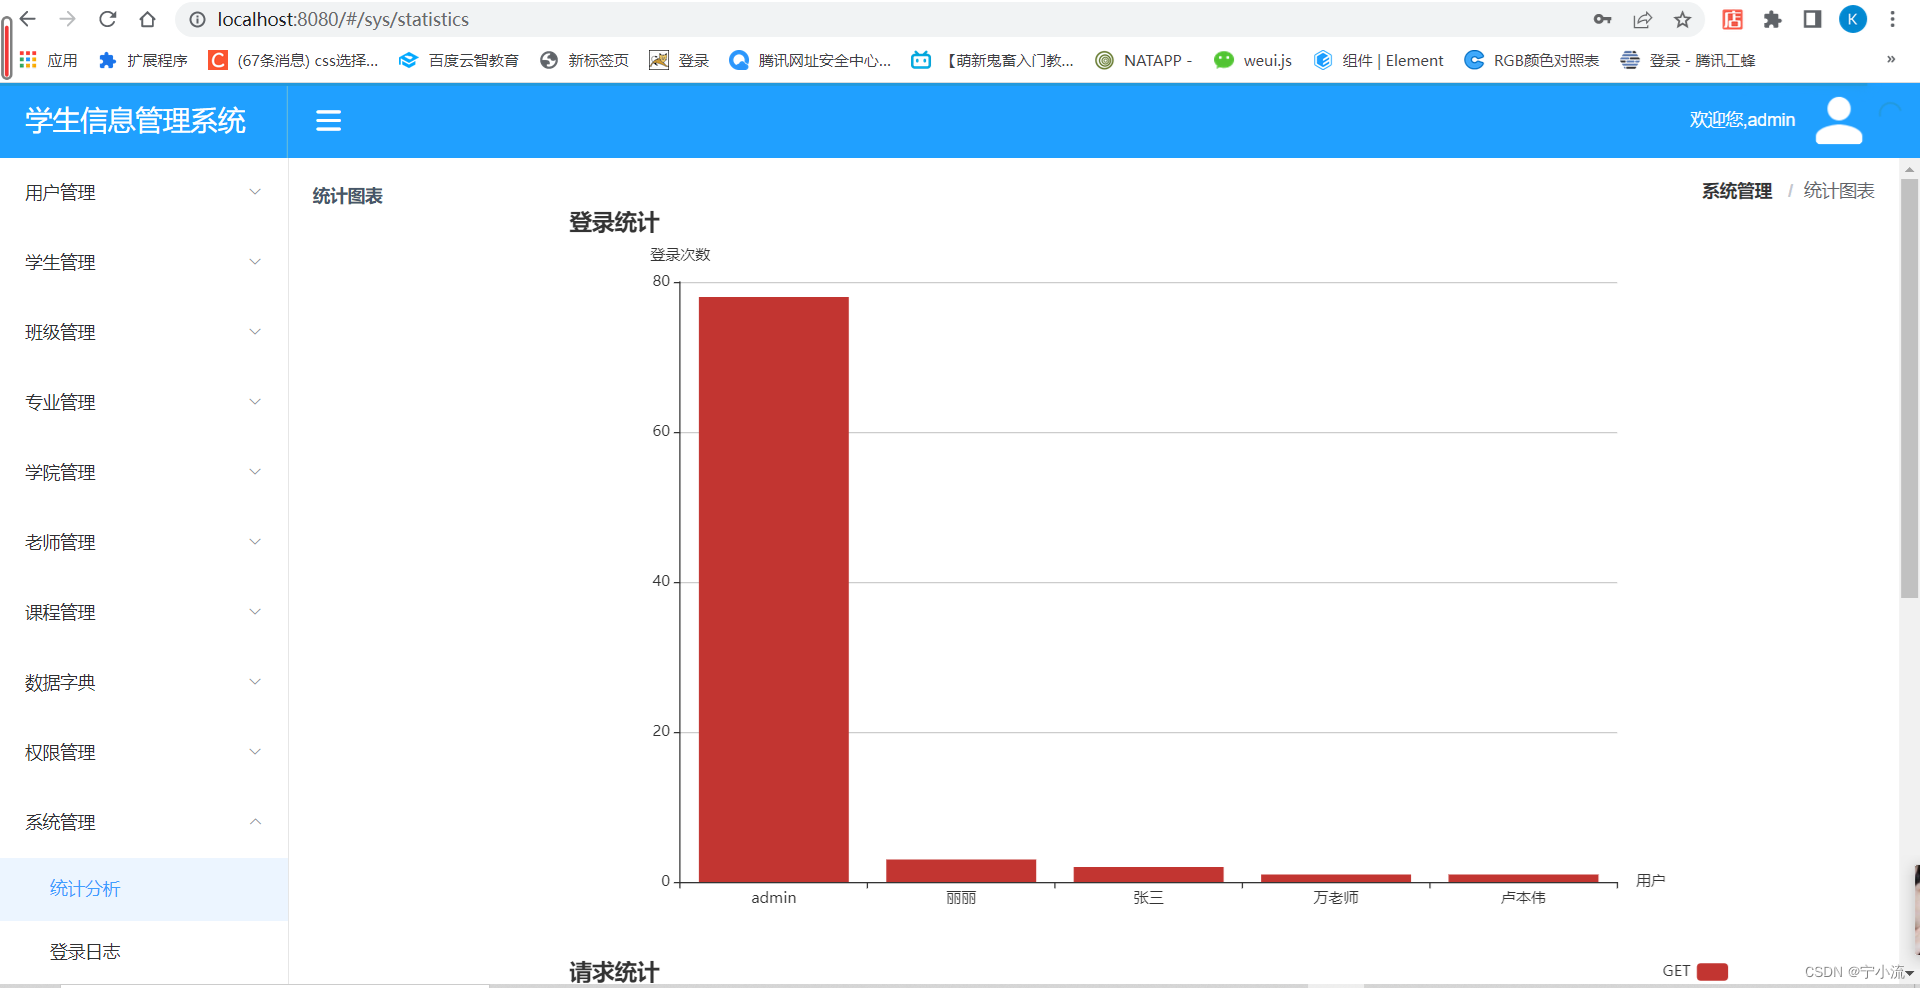Select the 统计分析 submenu item
The height and width of the screenshot is (988, 1920).
pyautogui.click(x=144, y=889)
